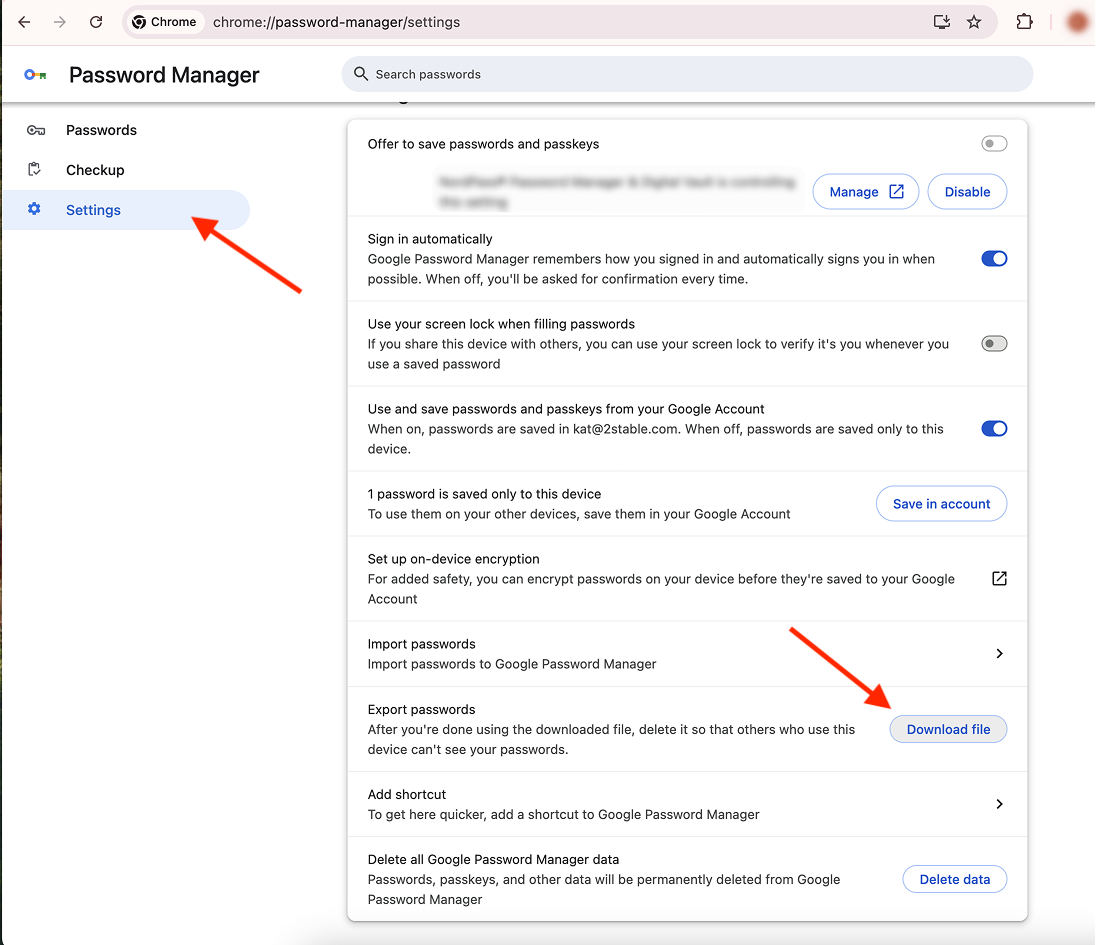The width and height of the screenshot is (1096, 945).
Task: Disable 'Sign in automatically'
Action: [993, 258]
